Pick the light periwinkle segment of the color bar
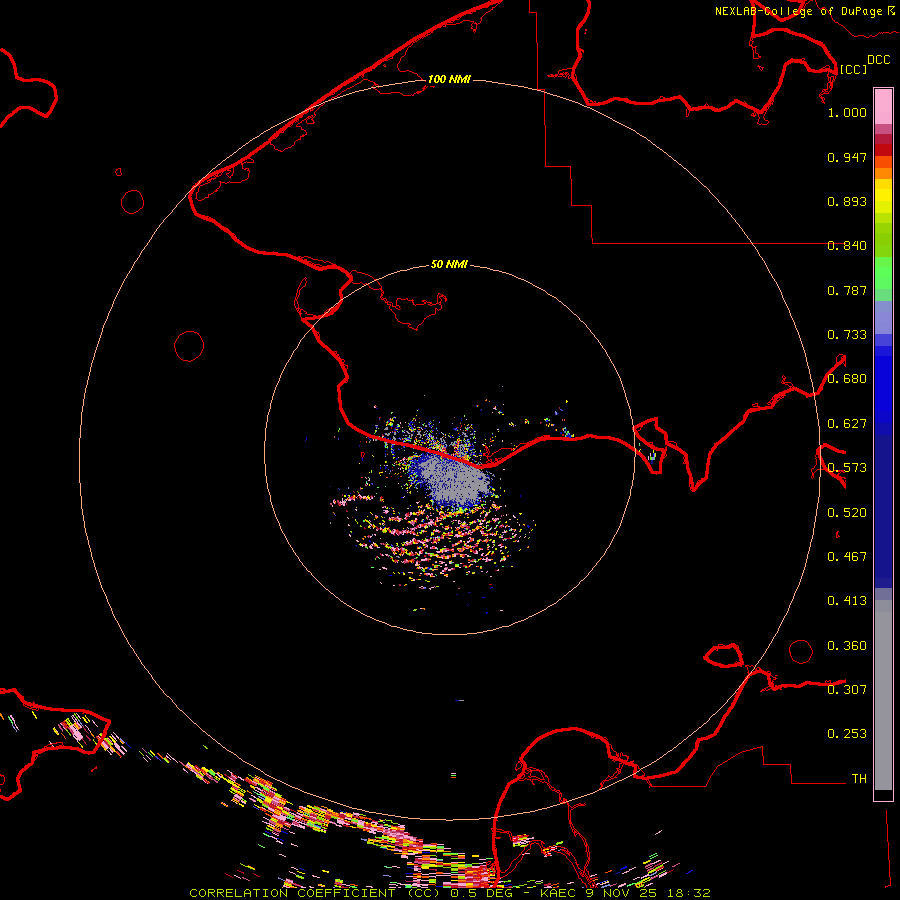 pos(883,317)
